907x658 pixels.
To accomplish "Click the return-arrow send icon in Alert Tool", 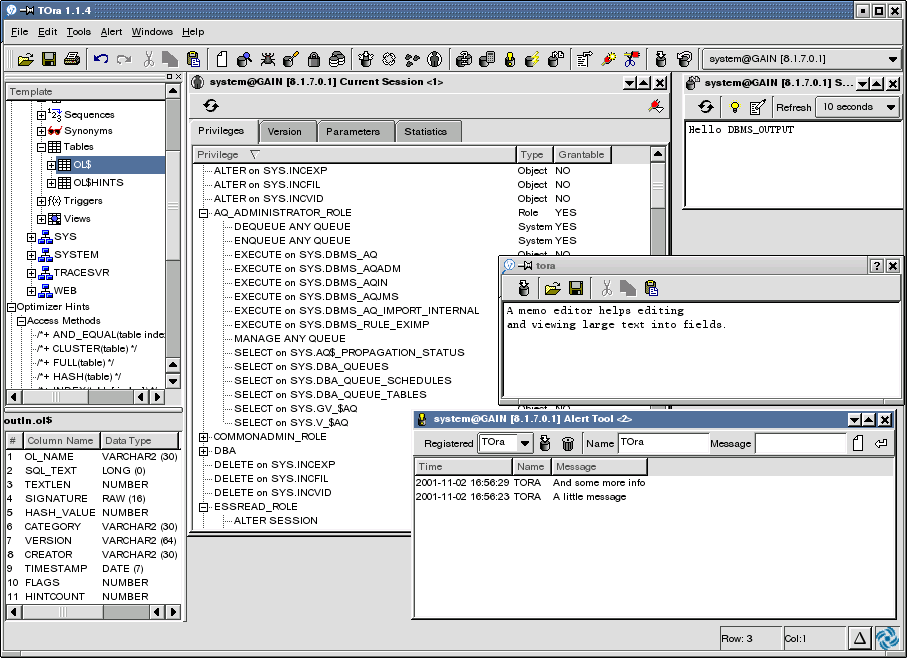I will pyautogui.click(x=881, y=443).
